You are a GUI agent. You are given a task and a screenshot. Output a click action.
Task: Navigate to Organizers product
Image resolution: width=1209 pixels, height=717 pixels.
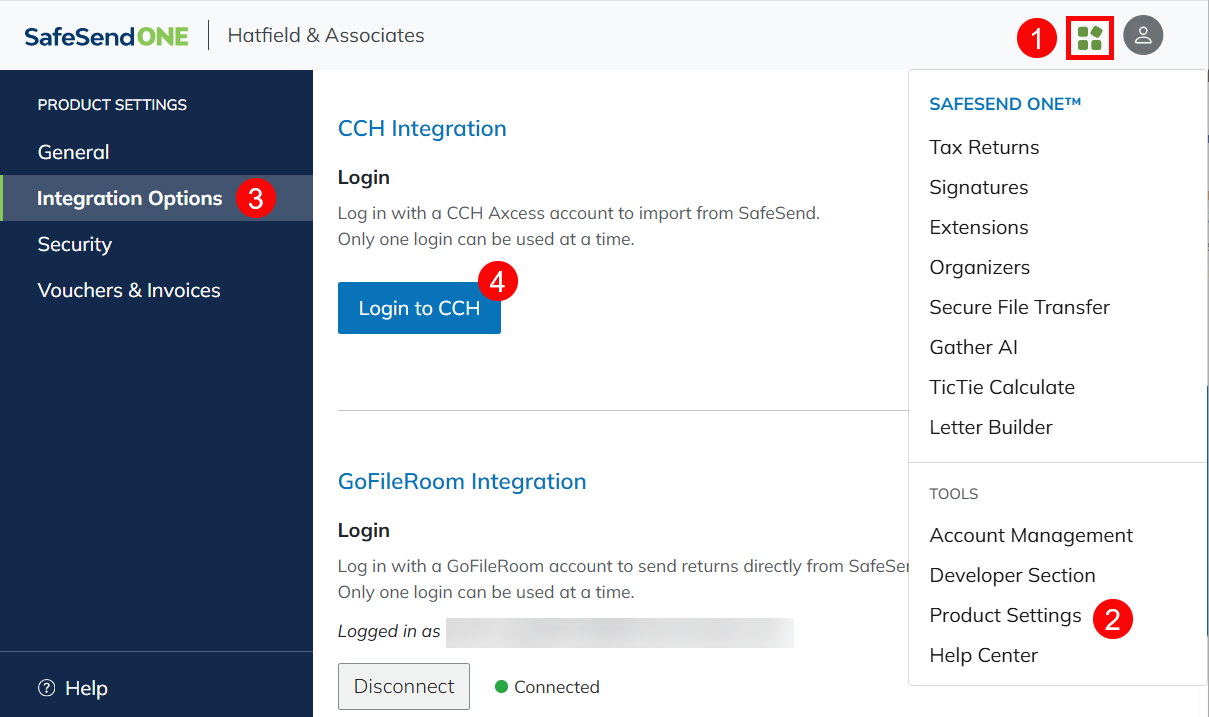[979, 267]
